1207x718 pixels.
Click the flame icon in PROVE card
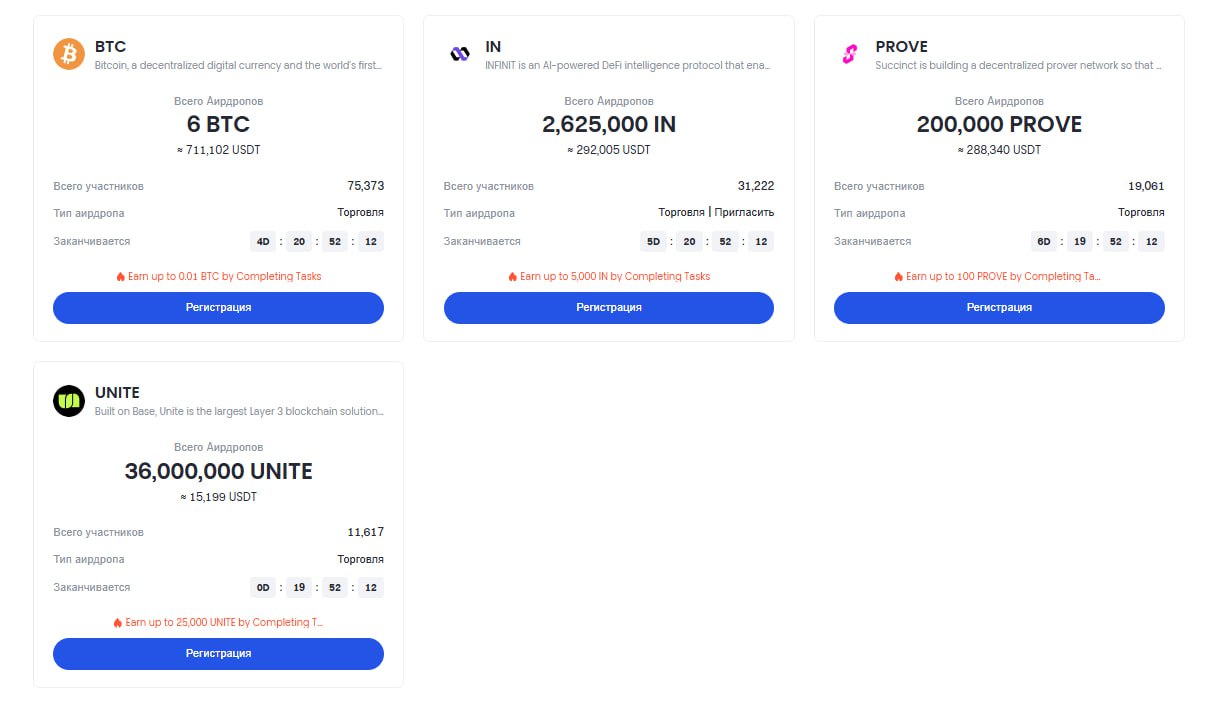(x=899, y=276)
